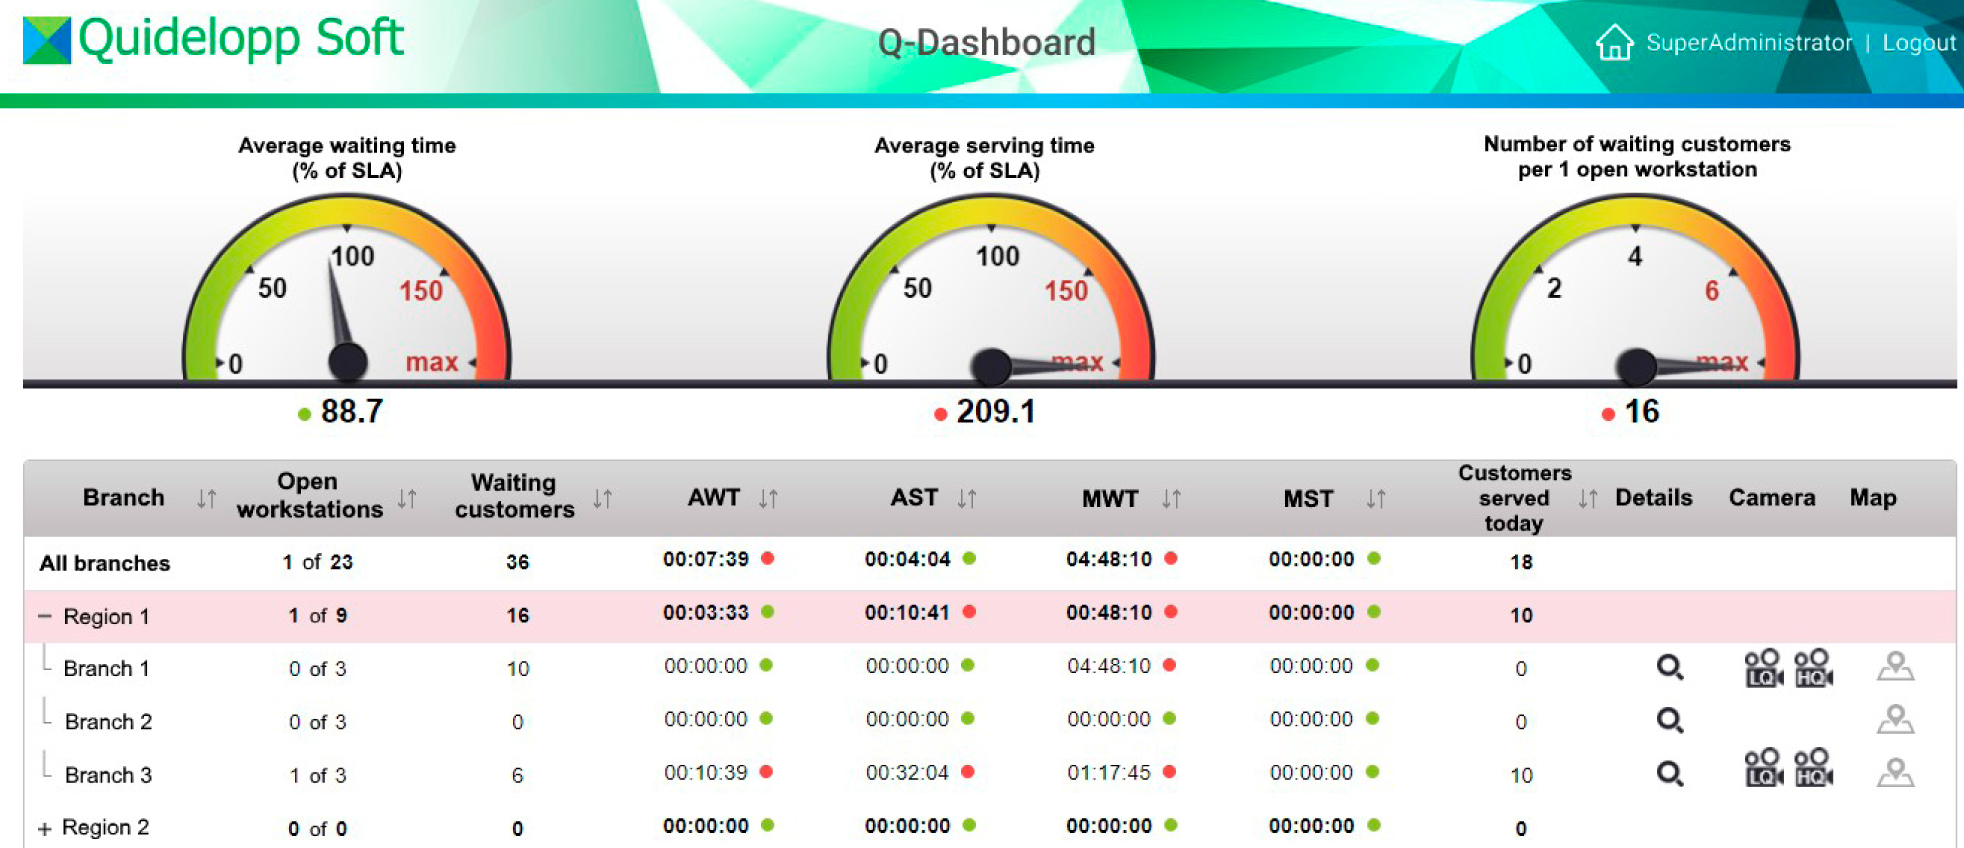Select the All branches row label
This screenshot has height=848, width=1964.
105,563
